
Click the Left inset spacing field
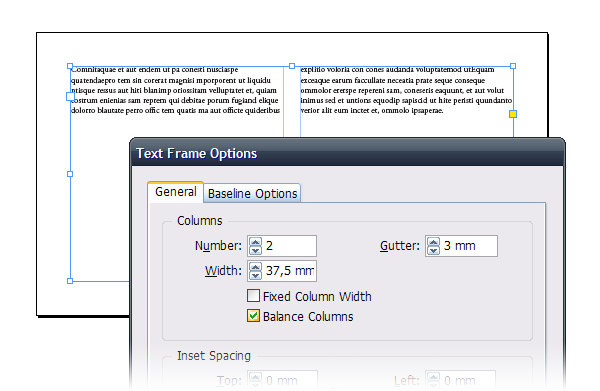click(460, 380)
